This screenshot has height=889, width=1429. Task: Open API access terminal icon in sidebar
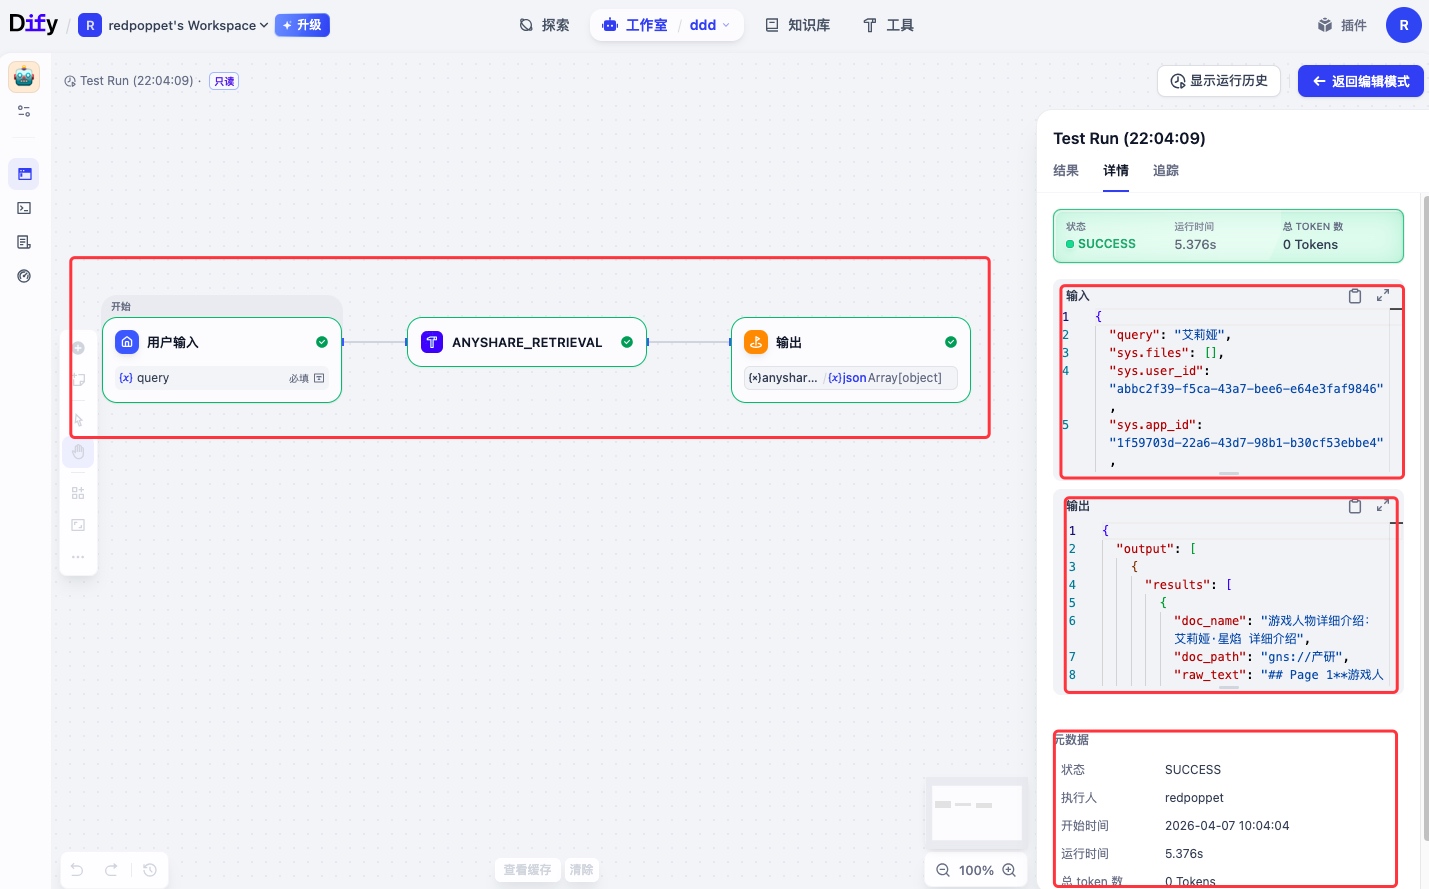[24, 208]
